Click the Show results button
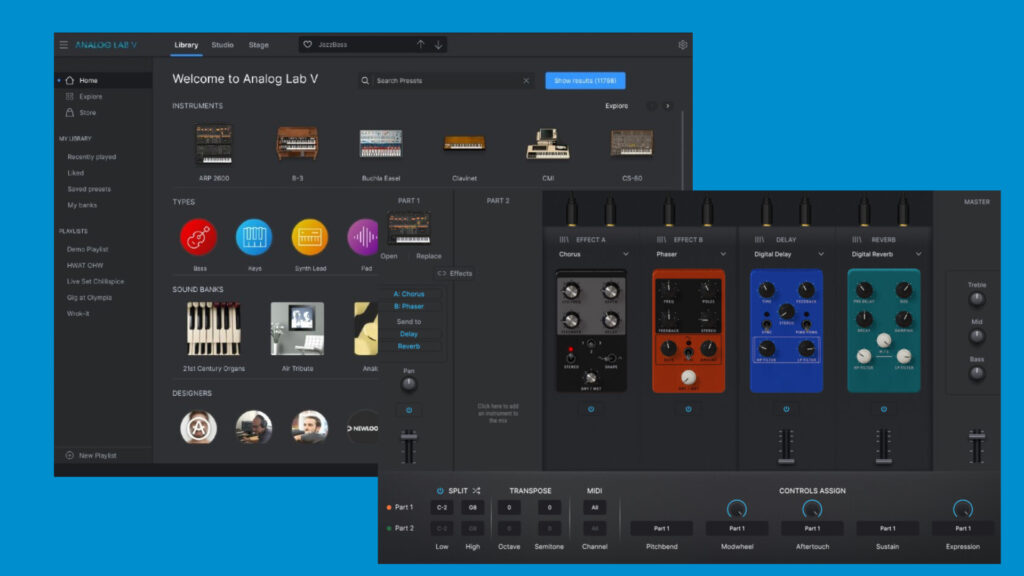The height and width of the screenshot is (576, 1024). click(585, 81)
